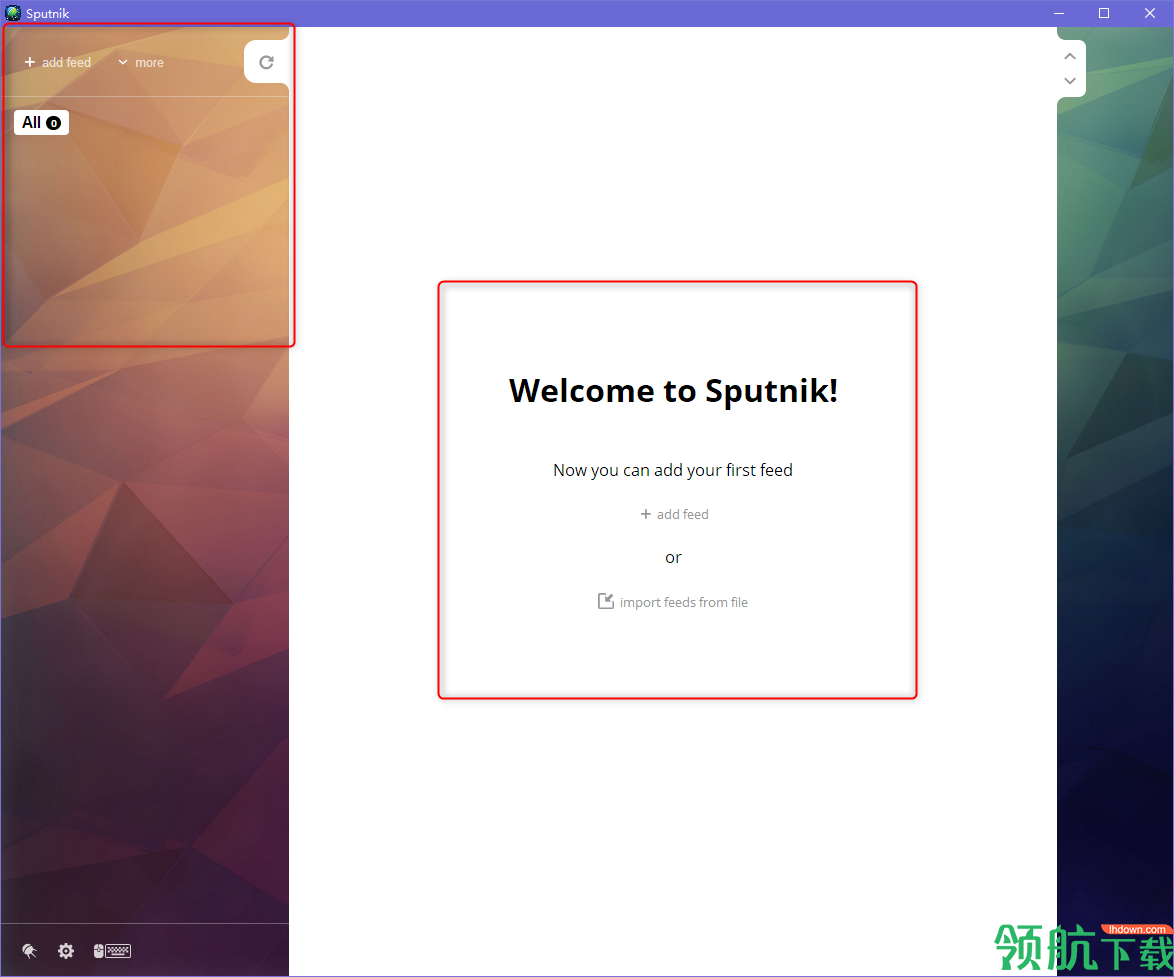Minimize the Sputnik window
Screen dimensions: 1174x977
coord(1059,13)
